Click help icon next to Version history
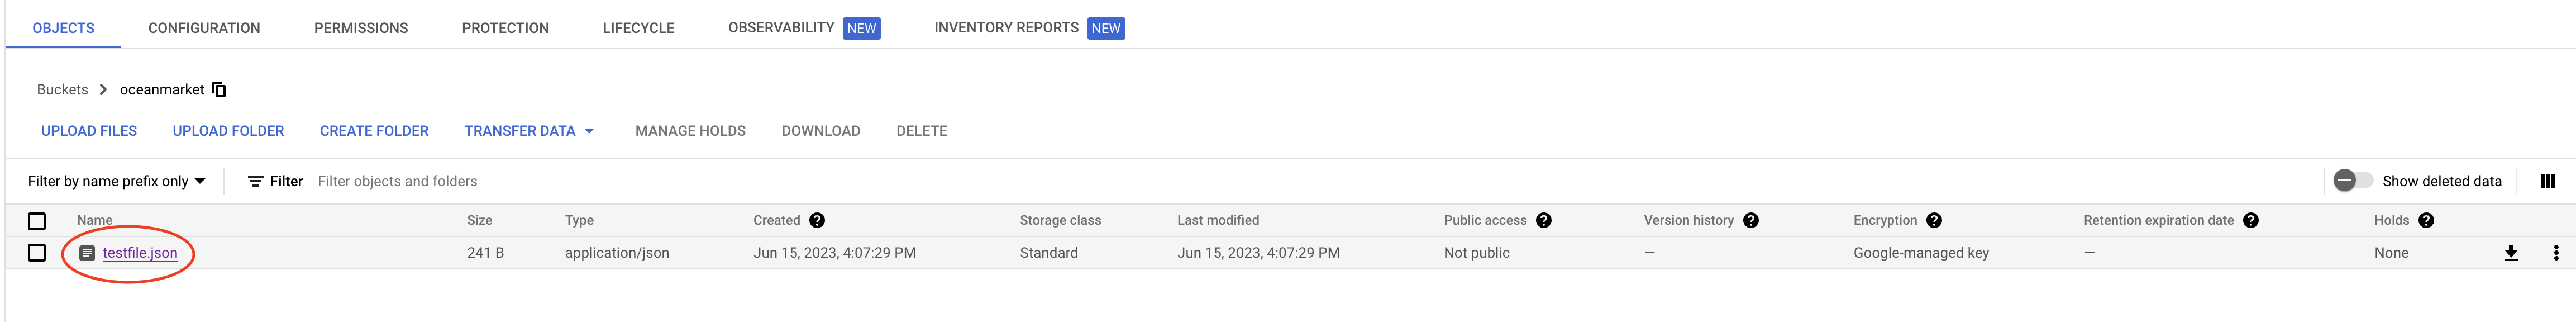The height and width of the screenshot is (322, 2576). 1750,220
